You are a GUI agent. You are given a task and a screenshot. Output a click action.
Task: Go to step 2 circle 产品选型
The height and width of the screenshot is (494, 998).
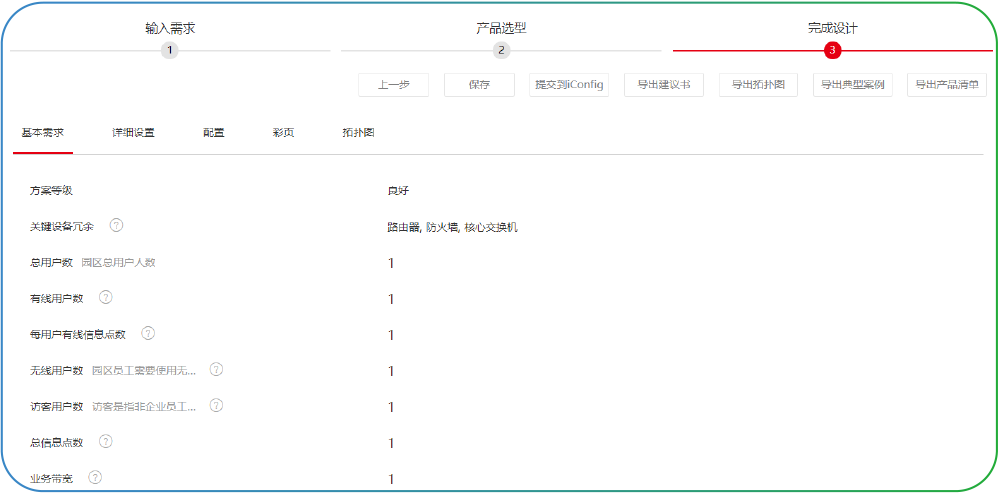pyautogui.click(x=501, y=50)
